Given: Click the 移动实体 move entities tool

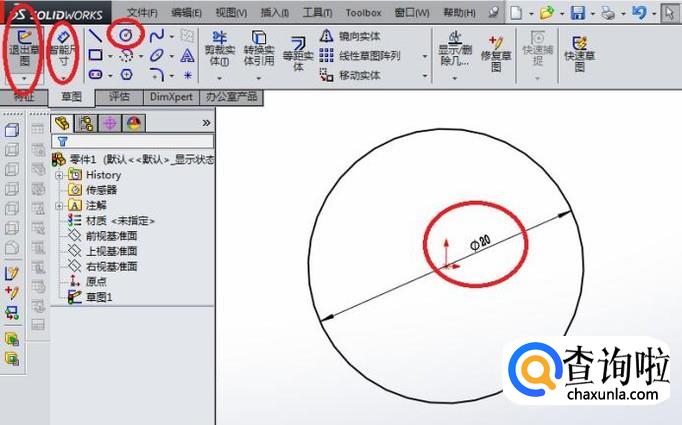Looking at the screenshot, I should [350, 75].
